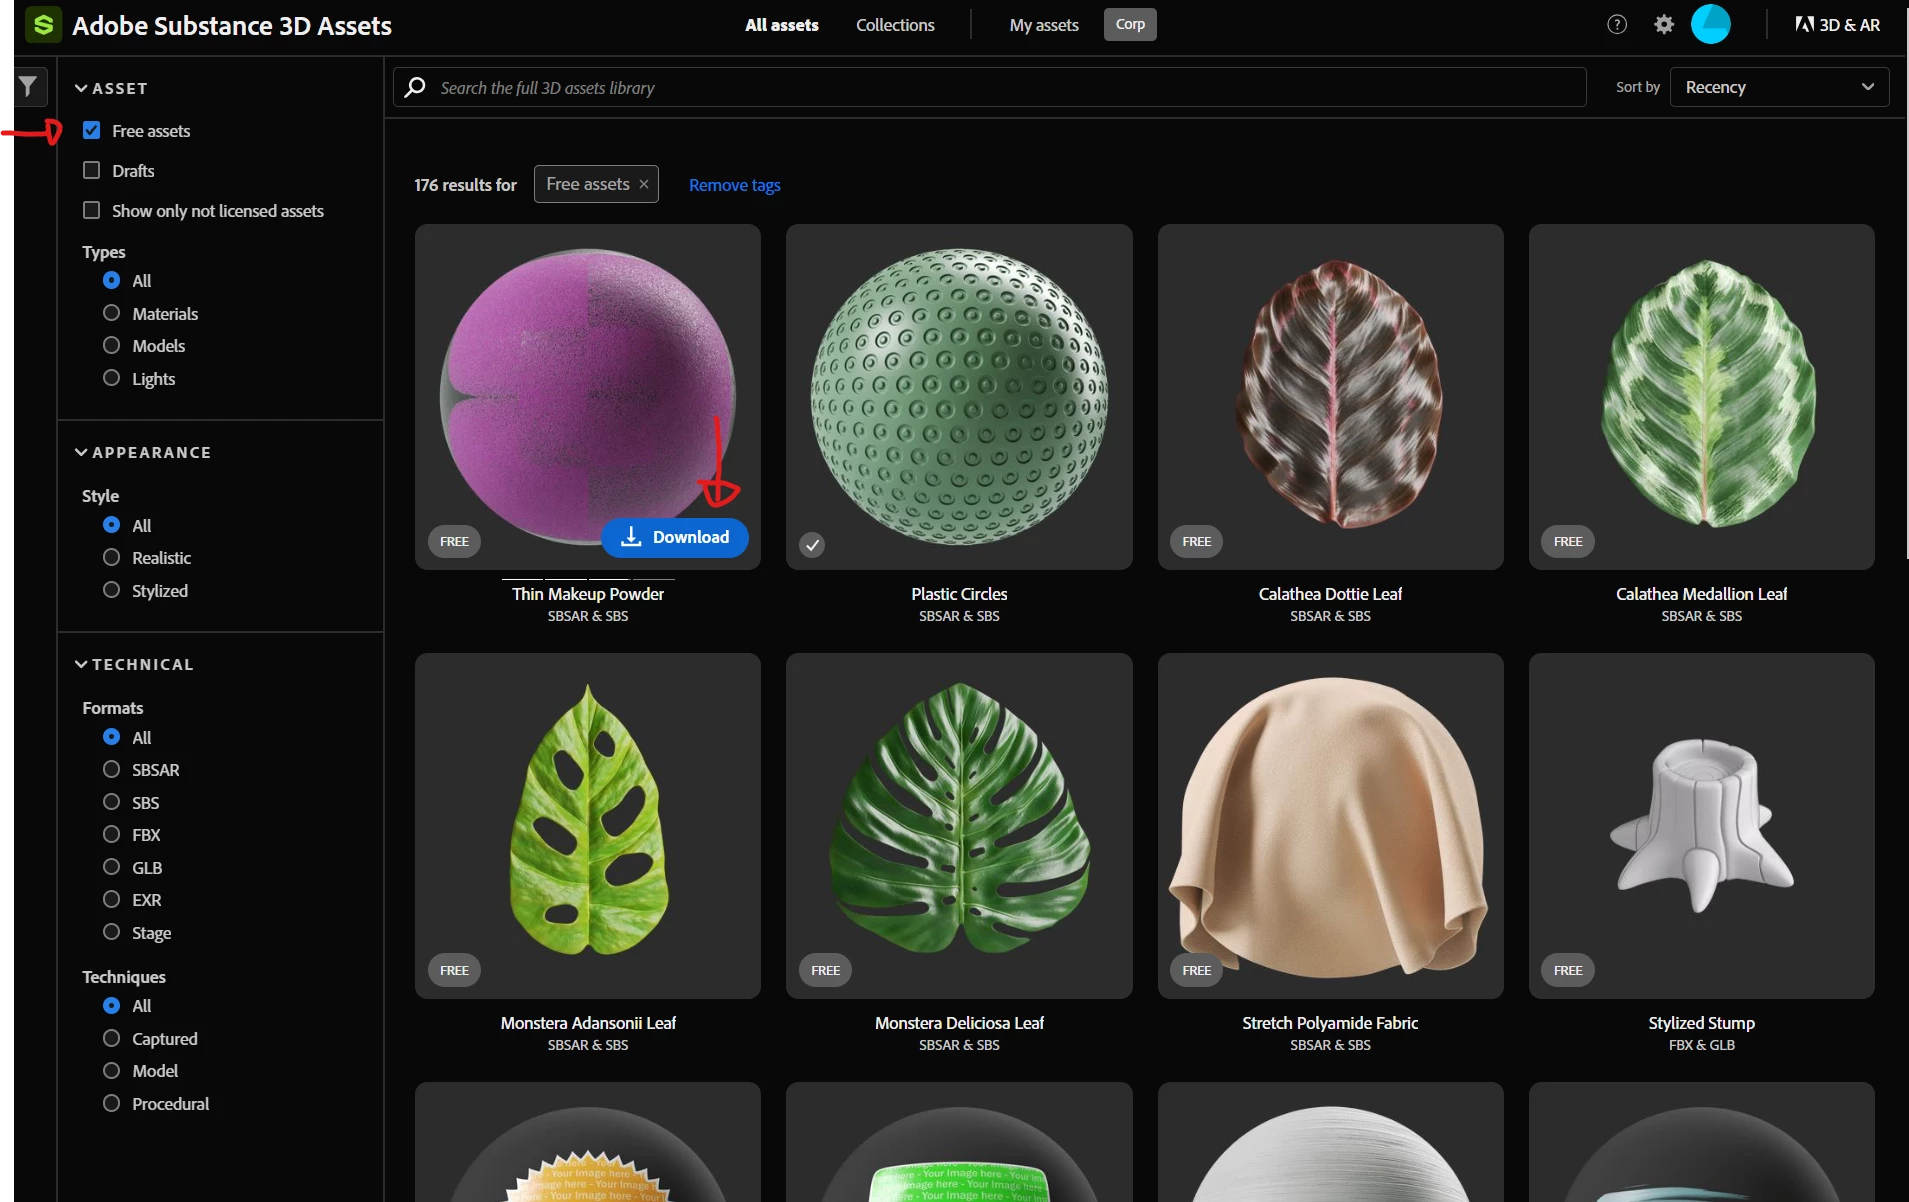The height and width of the screenshot is (1202, 1909).
Task: Collapse the APPEARANCE filter section
Action: (143, 452)
